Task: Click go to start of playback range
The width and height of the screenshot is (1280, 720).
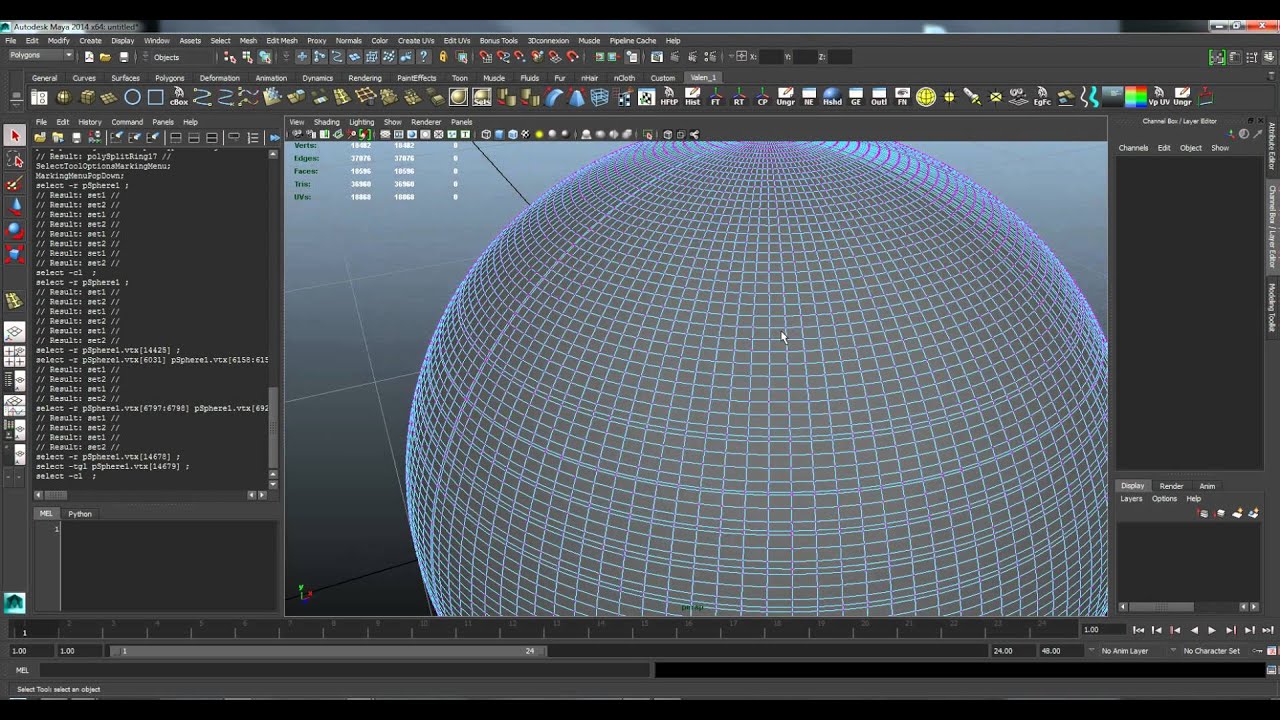Action: click(1138, 630)
